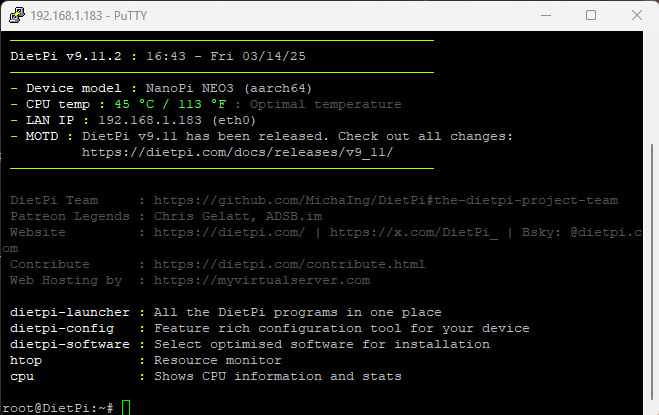The width and height of the screenshot is (659, 415).
Task: Click the NanoPi NEO3 device model text
Action: (x=190, y=88)
